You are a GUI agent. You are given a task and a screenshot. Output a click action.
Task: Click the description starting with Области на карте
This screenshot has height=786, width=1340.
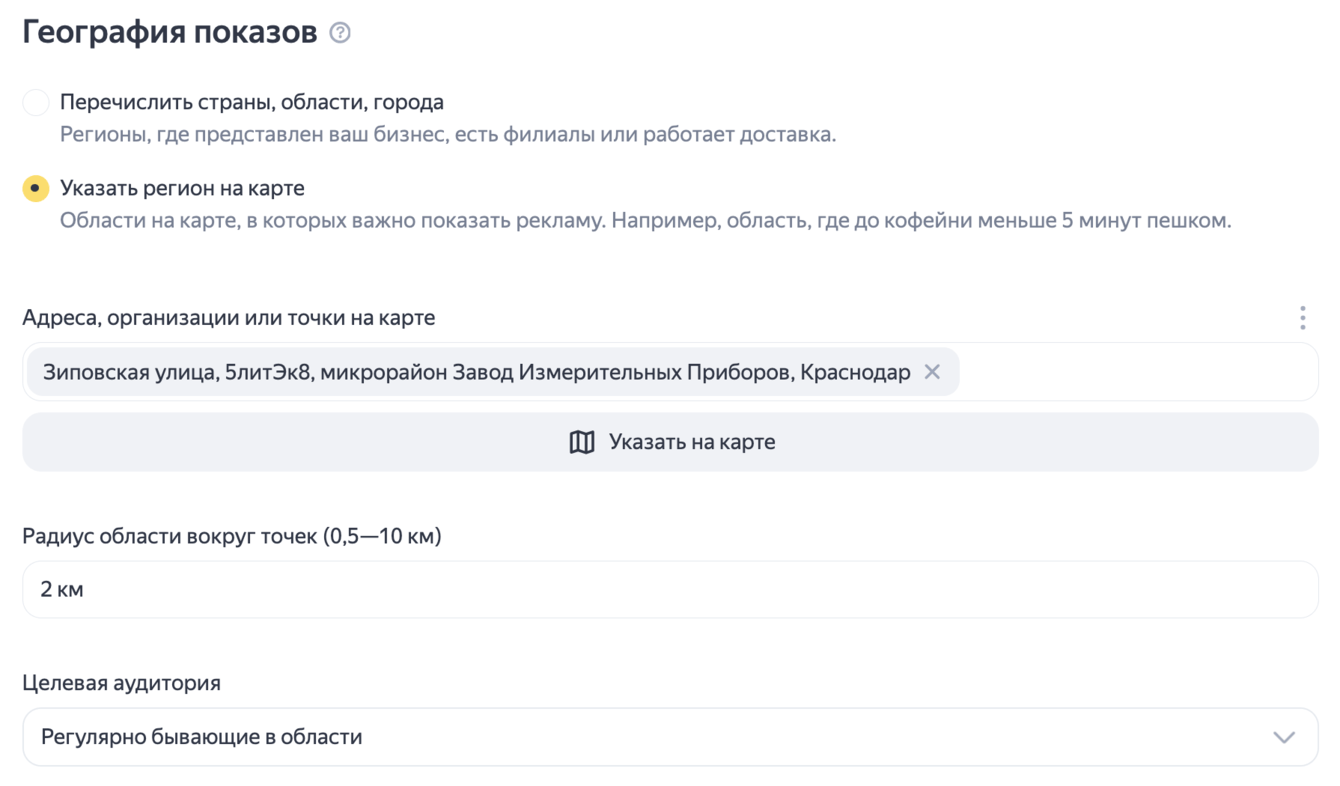645,220
